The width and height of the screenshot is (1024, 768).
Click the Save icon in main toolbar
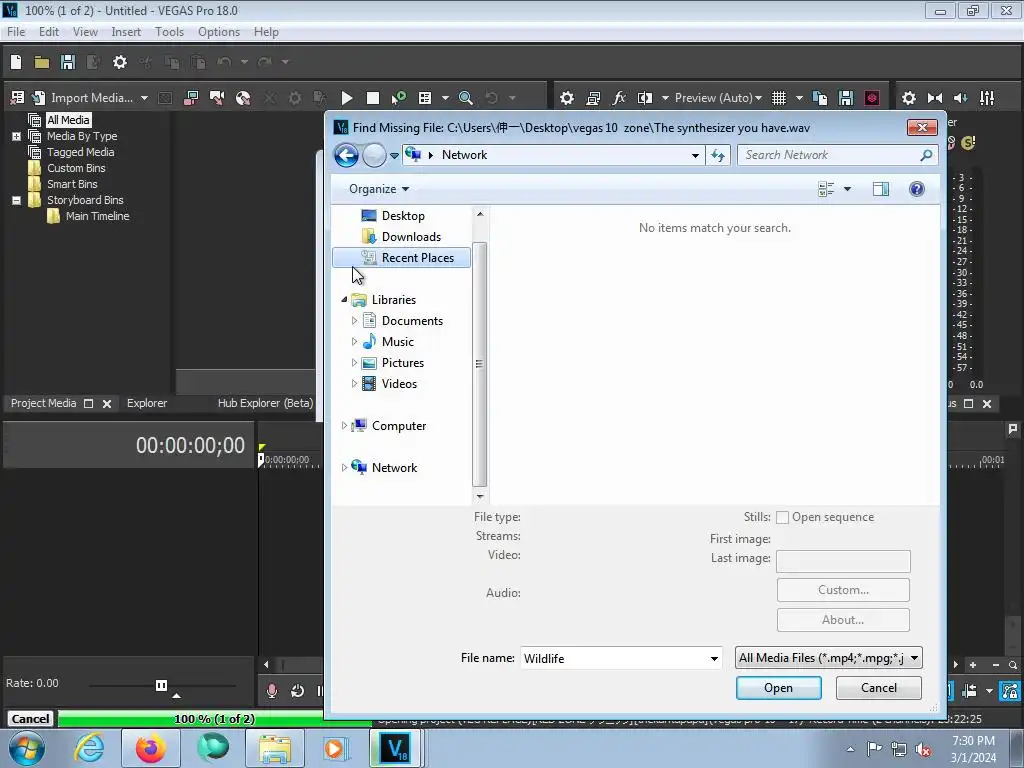(x=67, y=62)
